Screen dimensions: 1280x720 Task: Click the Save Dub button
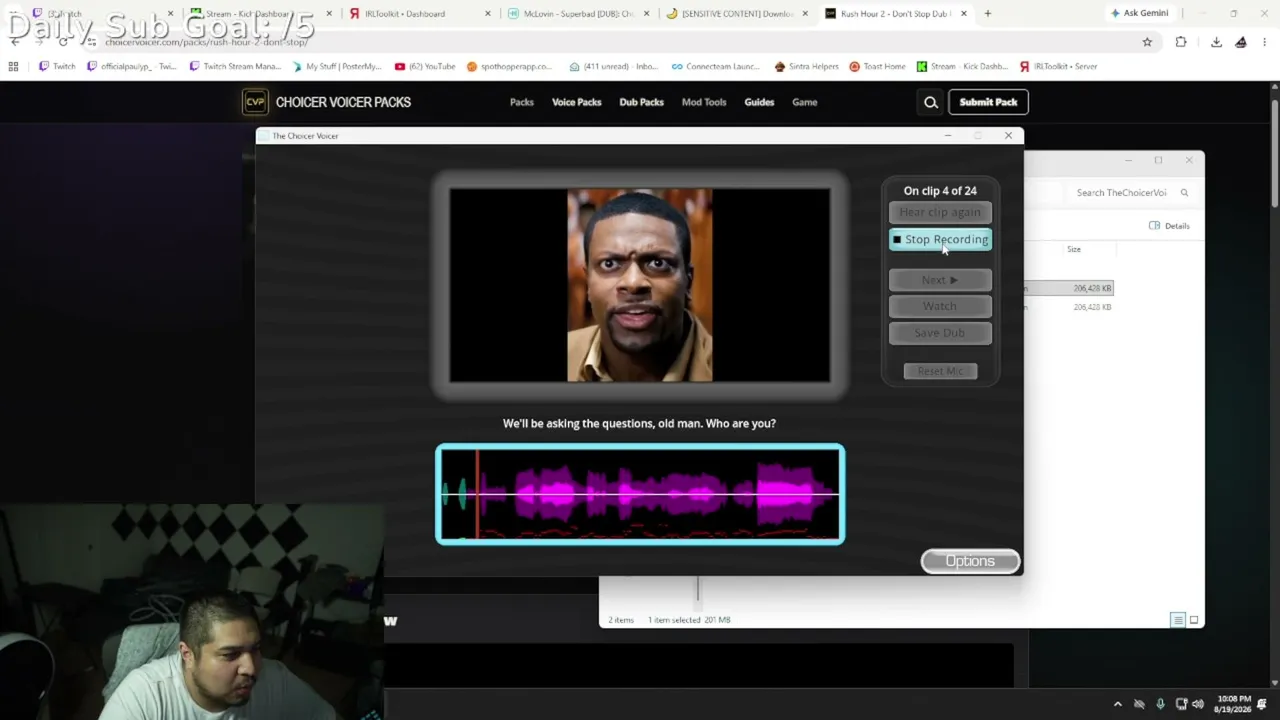(940, 333)
